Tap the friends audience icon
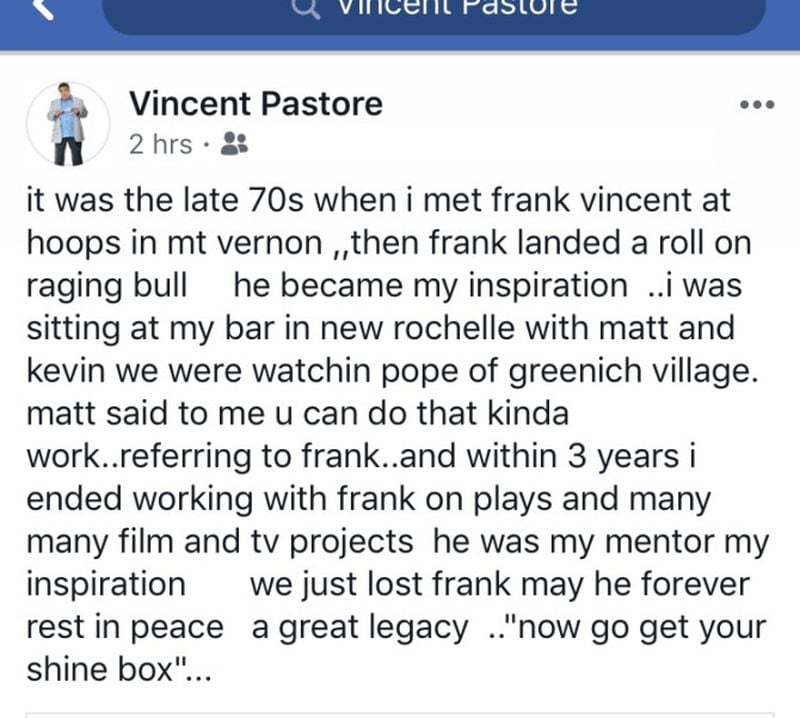Viewport: 800px width, 718px height. click(x=234, y=143)
